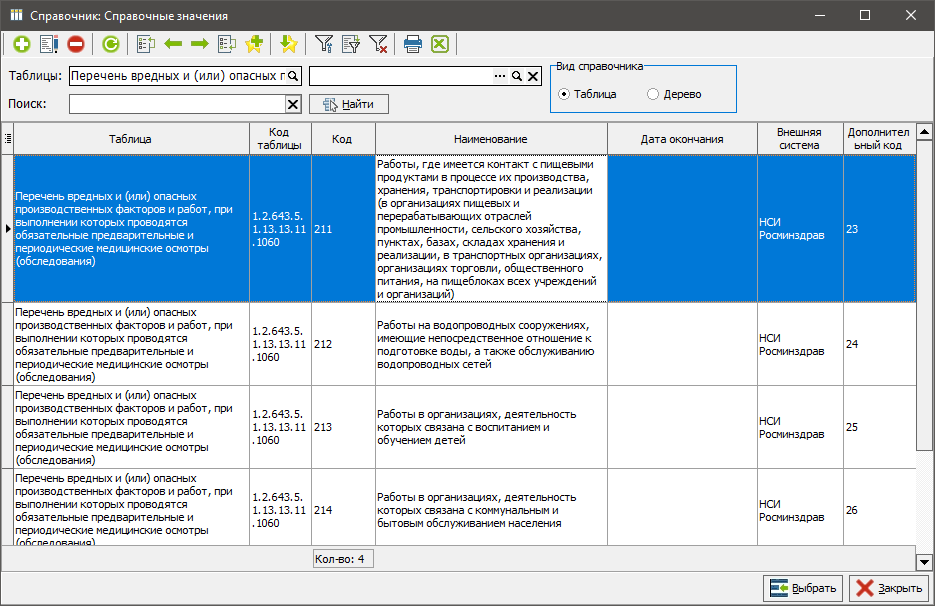Screen dimensions: 935x606
Task: Select row about 'воспитанием и обучением детей'
Action: (x=491, y=427)
